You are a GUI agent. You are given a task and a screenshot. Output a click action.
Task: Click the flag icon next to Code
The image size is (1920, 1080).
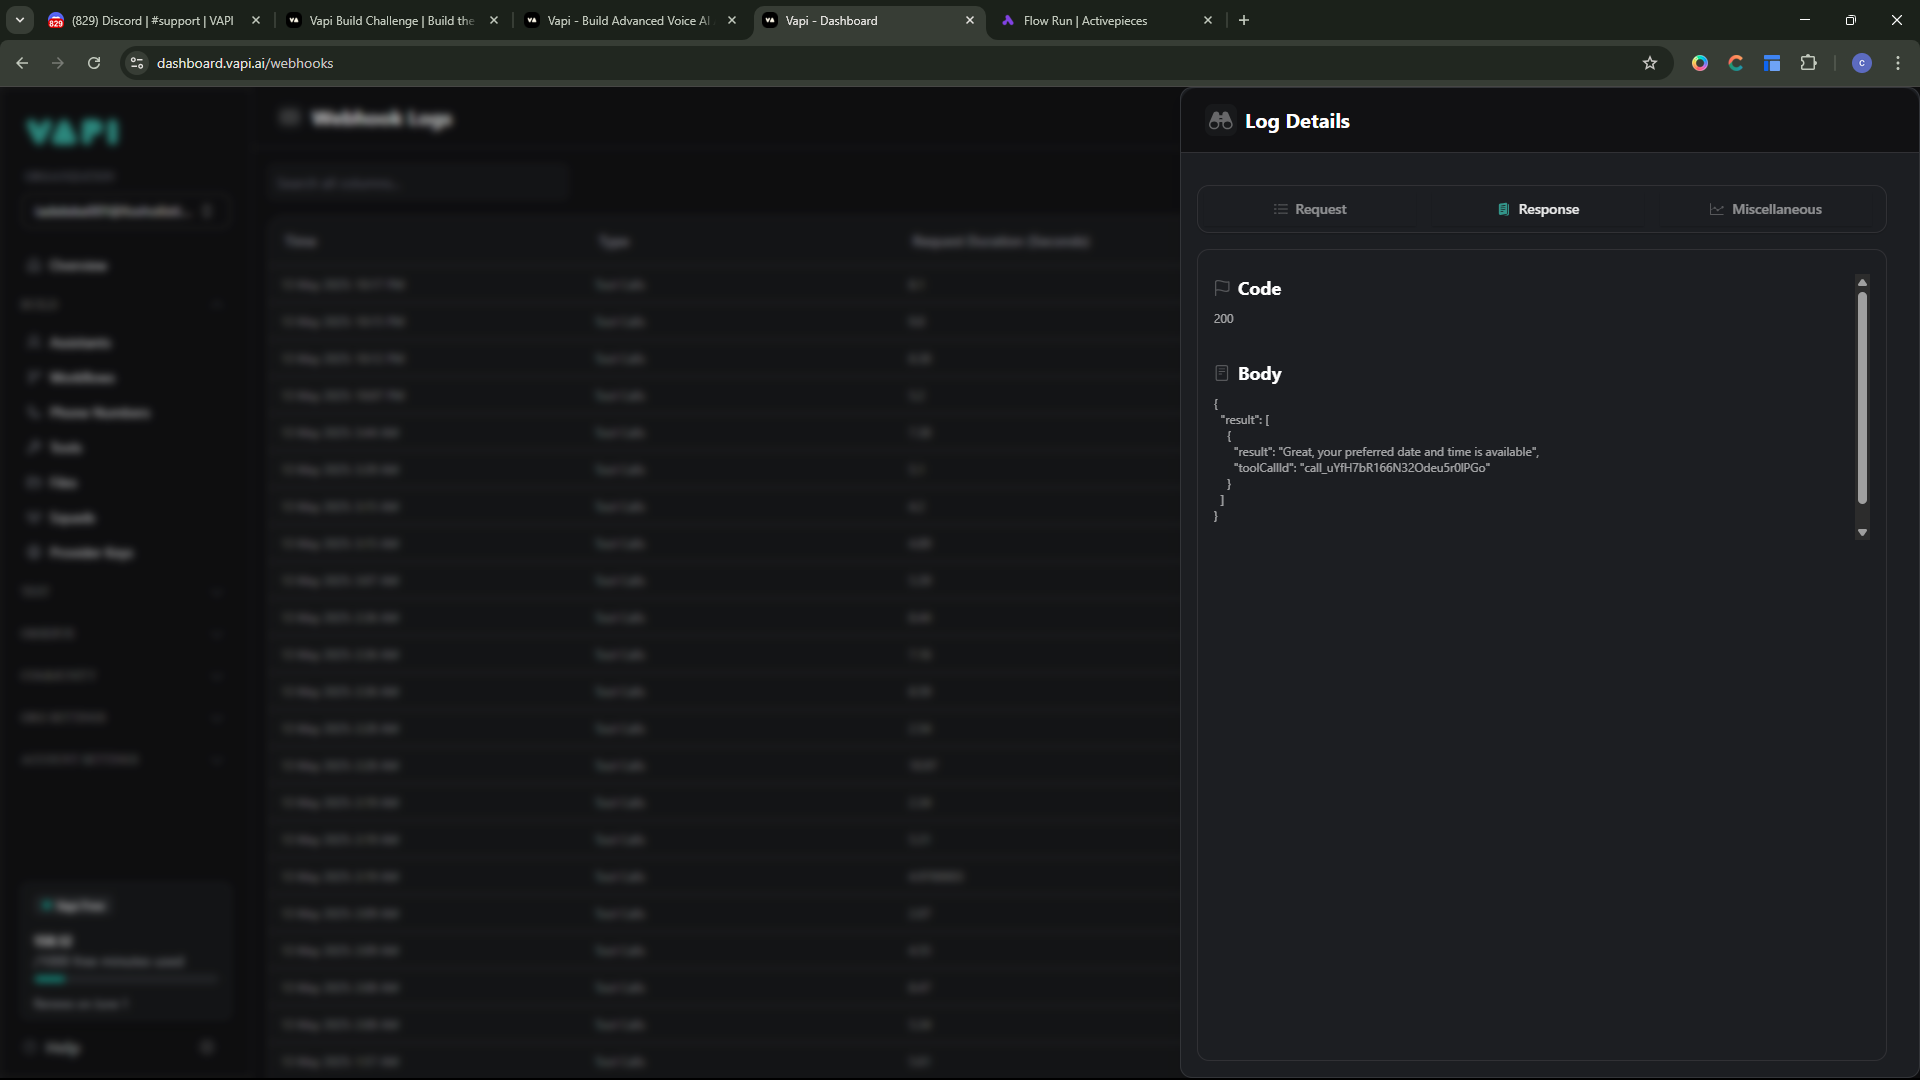click(1221, 288)
